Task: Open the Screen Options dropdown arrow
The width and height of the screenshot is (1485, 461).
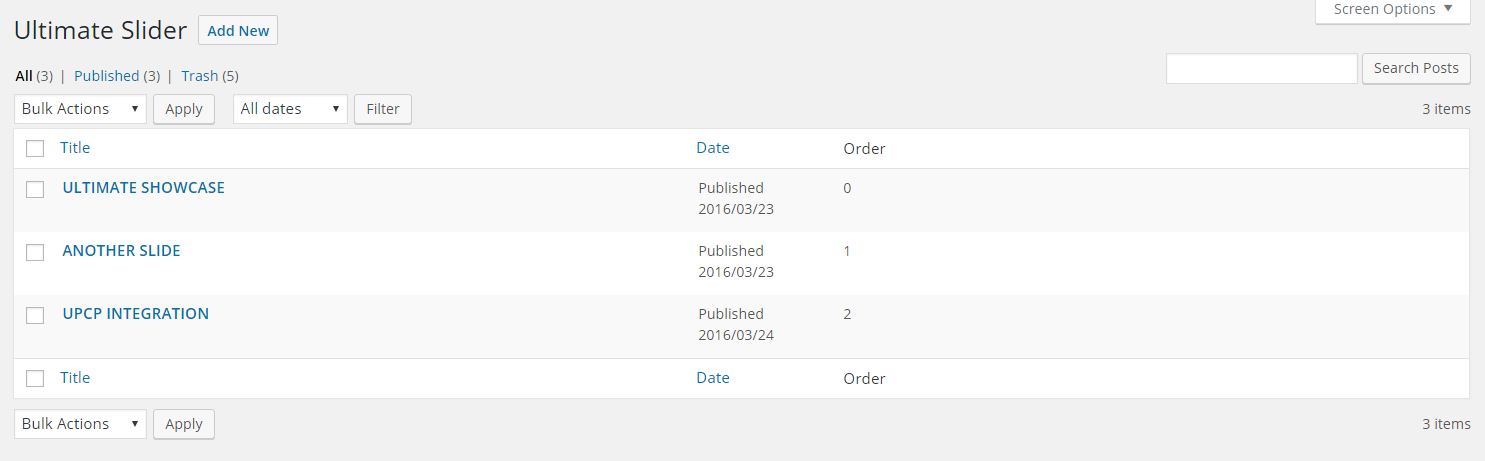Action: [1447, 9]
